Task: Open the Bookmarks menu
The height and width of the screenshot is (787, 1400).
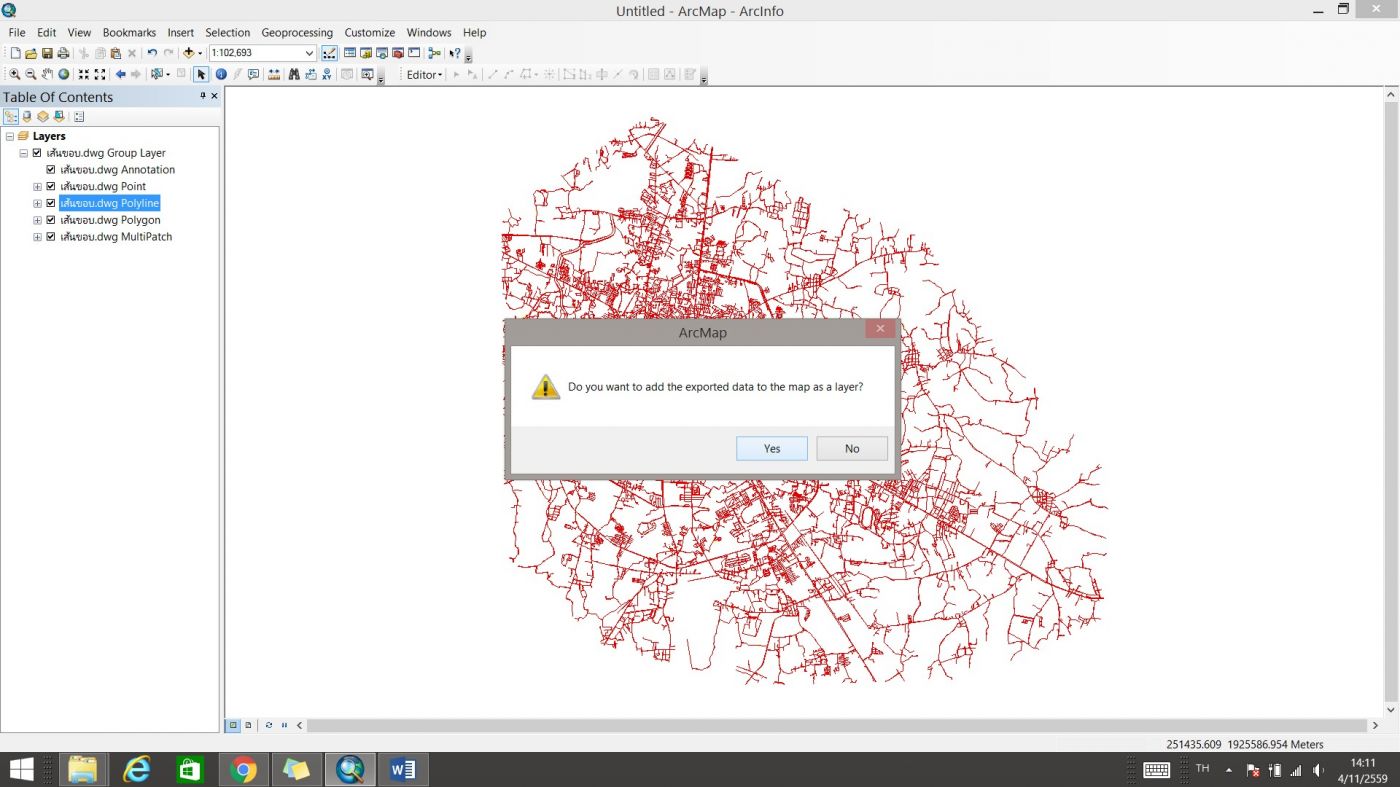Action: (129, 32)
